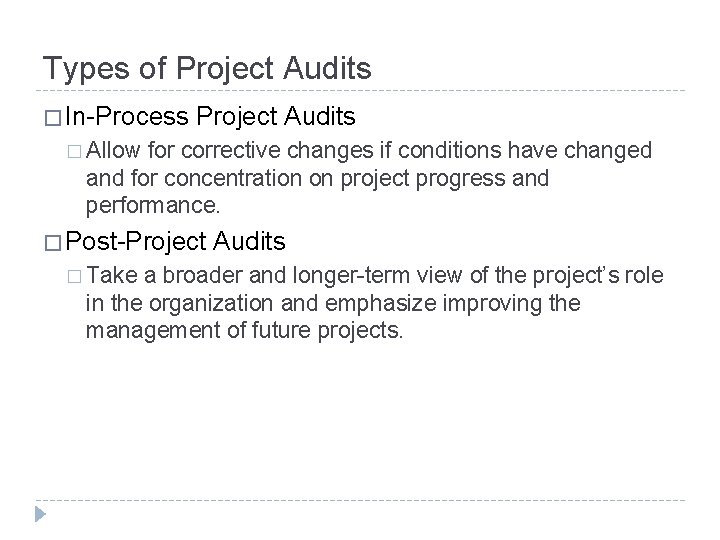Click the words project progress and
Screen dimensions: 720x540
point(444,179)
